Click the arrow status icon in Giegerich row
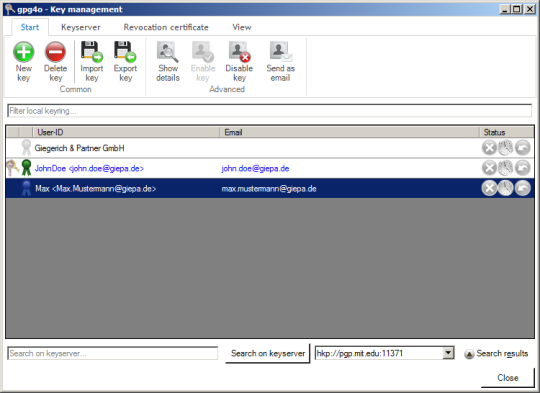540x393 pixels. pos(522,148)
